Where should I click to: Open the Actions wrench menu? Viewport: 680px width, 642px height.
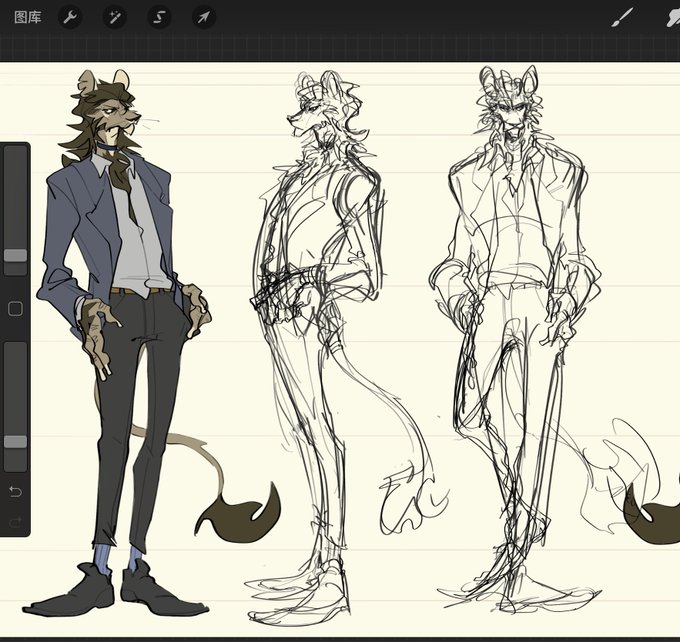(70, 17)
